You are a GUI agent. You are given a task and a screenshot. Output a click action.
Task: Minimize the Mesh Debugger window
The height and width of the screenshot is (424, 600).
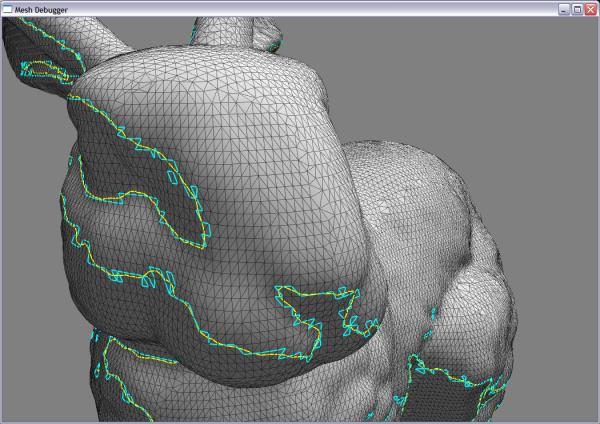click(x=564, y=10)
